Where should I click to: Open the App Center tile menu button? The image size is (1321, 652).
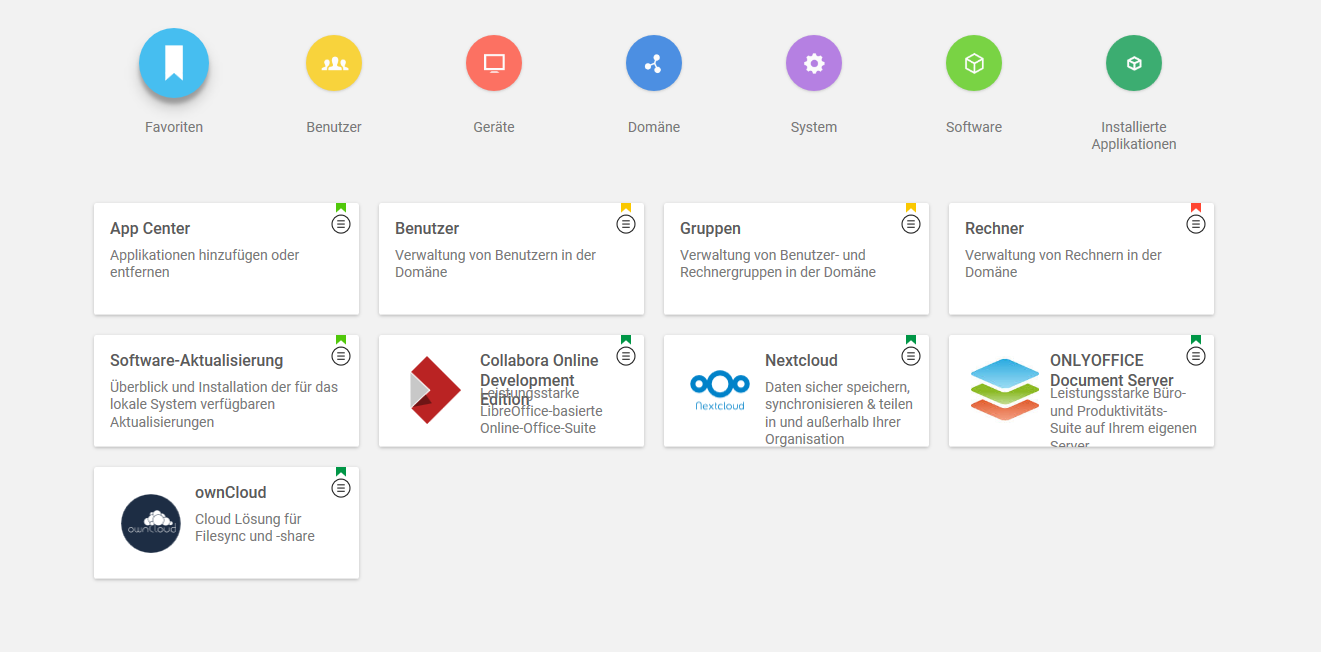click(341, 224)
